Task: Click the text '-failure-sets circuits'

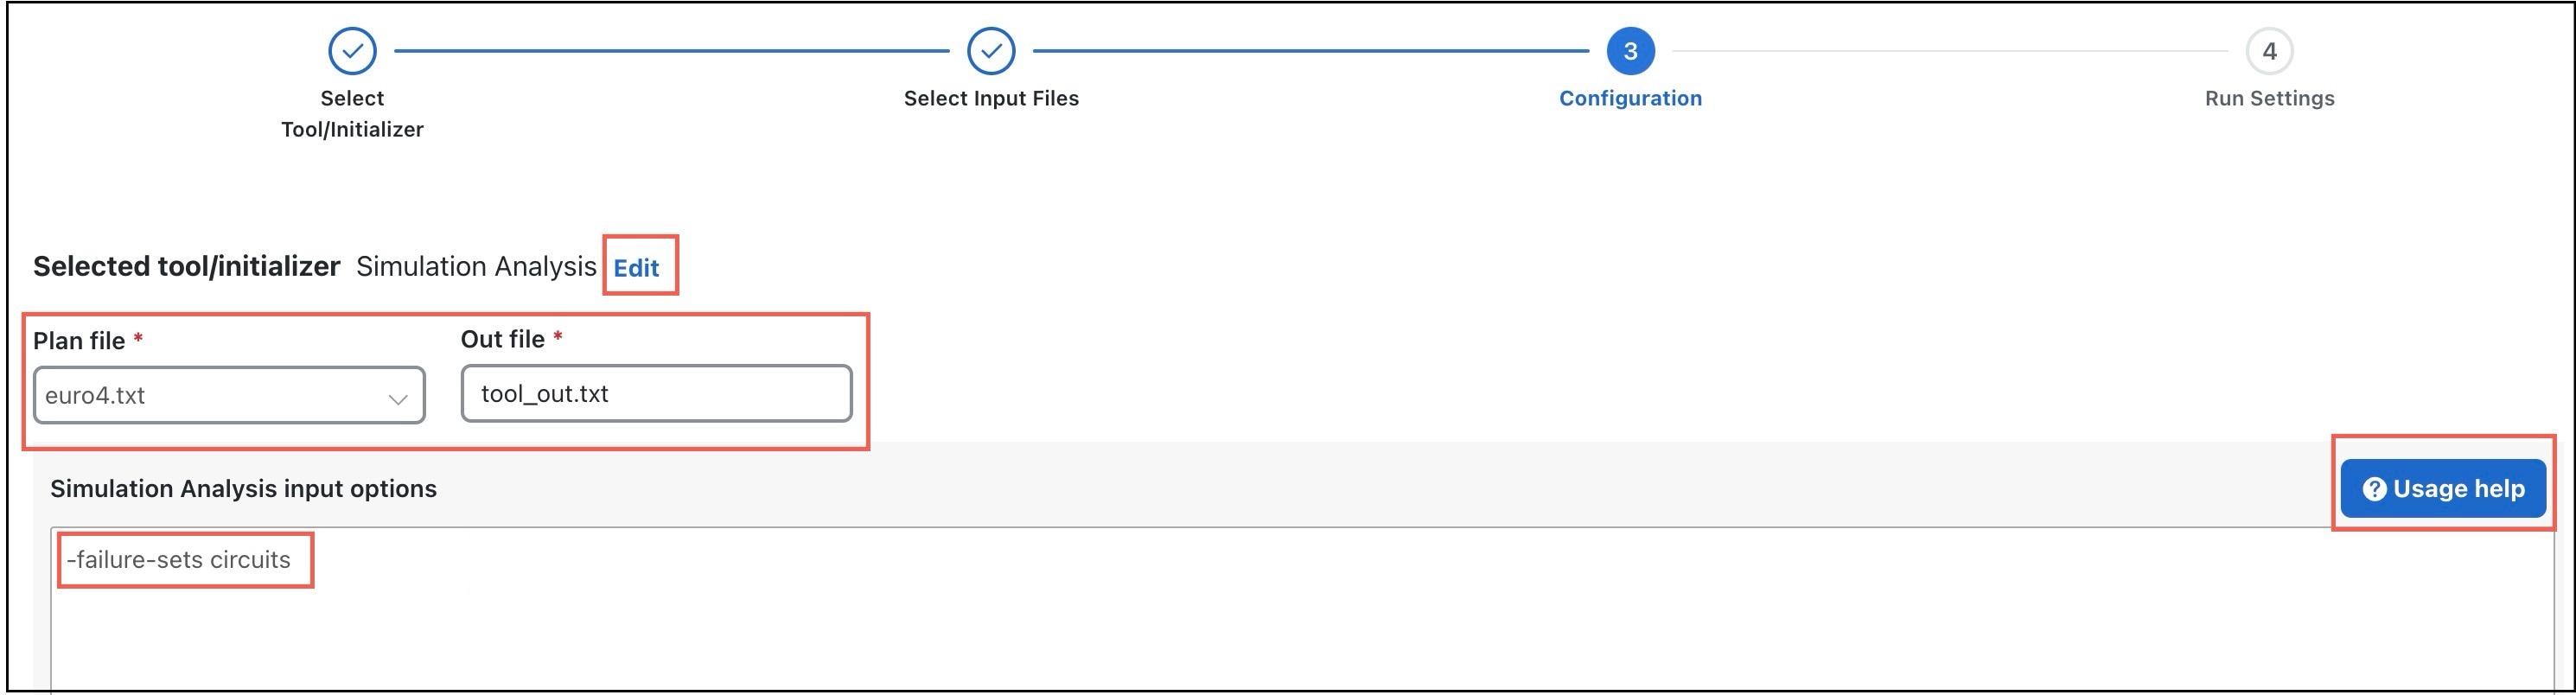Action: coord(179,560)
